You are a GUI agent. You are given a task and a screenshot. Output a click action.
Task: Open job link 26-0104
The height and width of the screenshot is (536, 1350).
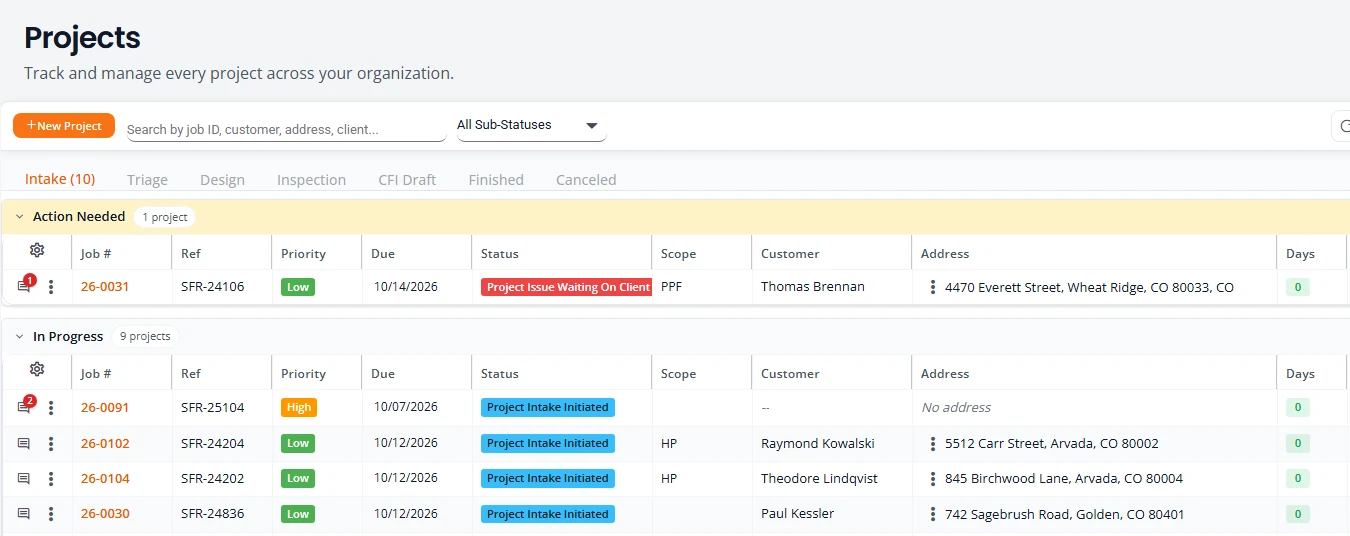click(x=105, y=479)
